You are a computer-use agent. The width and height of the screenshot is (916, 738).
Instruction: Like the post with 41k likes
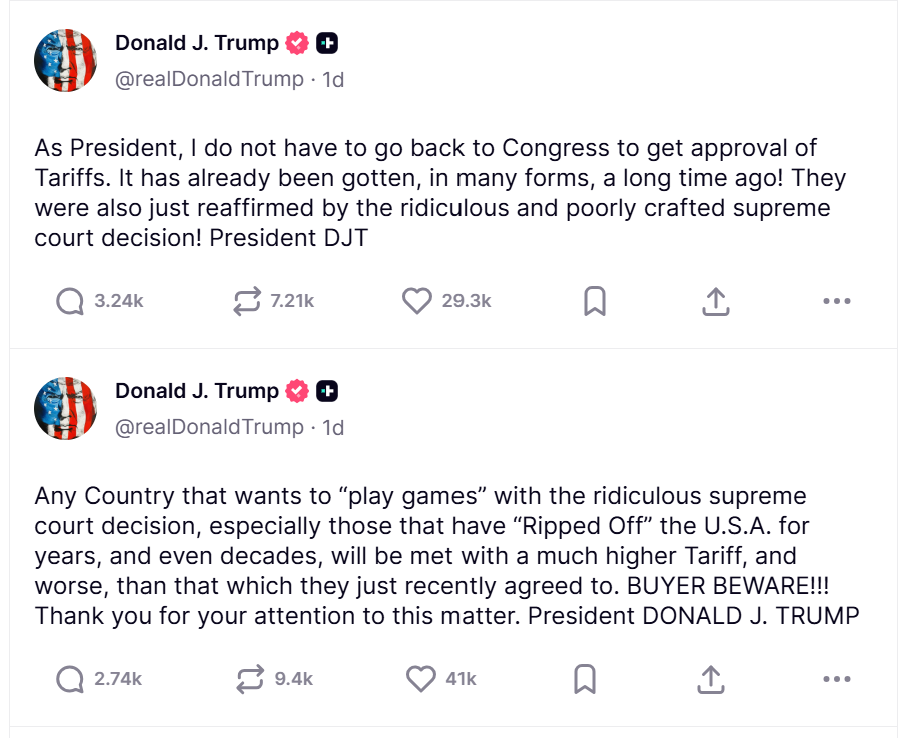(421, 679)
